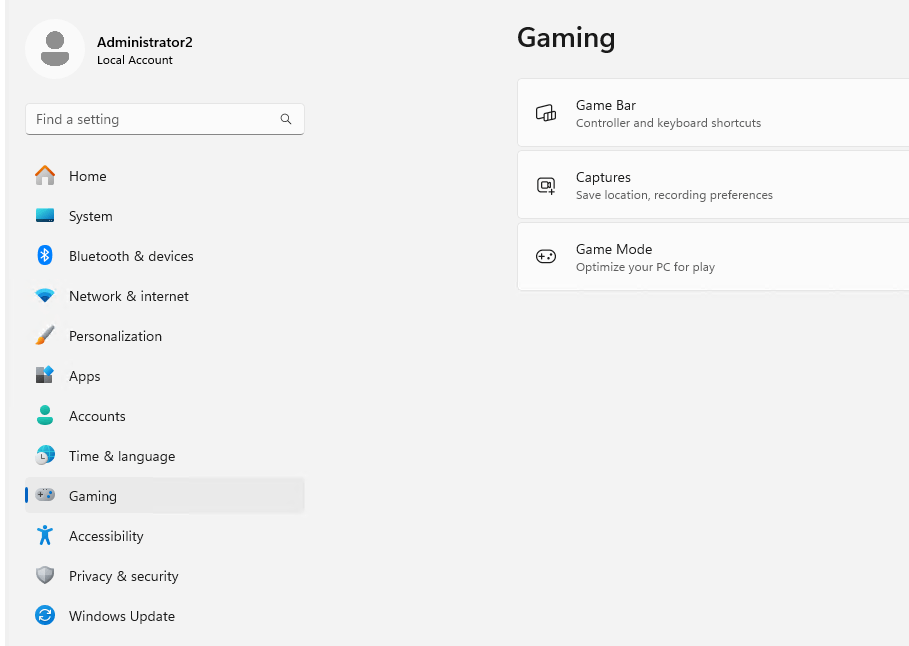Screen dimensions: 909x646
Task: Click the Windows Update refresh icon
Action: pyautogui.click(x=45, y=615)
